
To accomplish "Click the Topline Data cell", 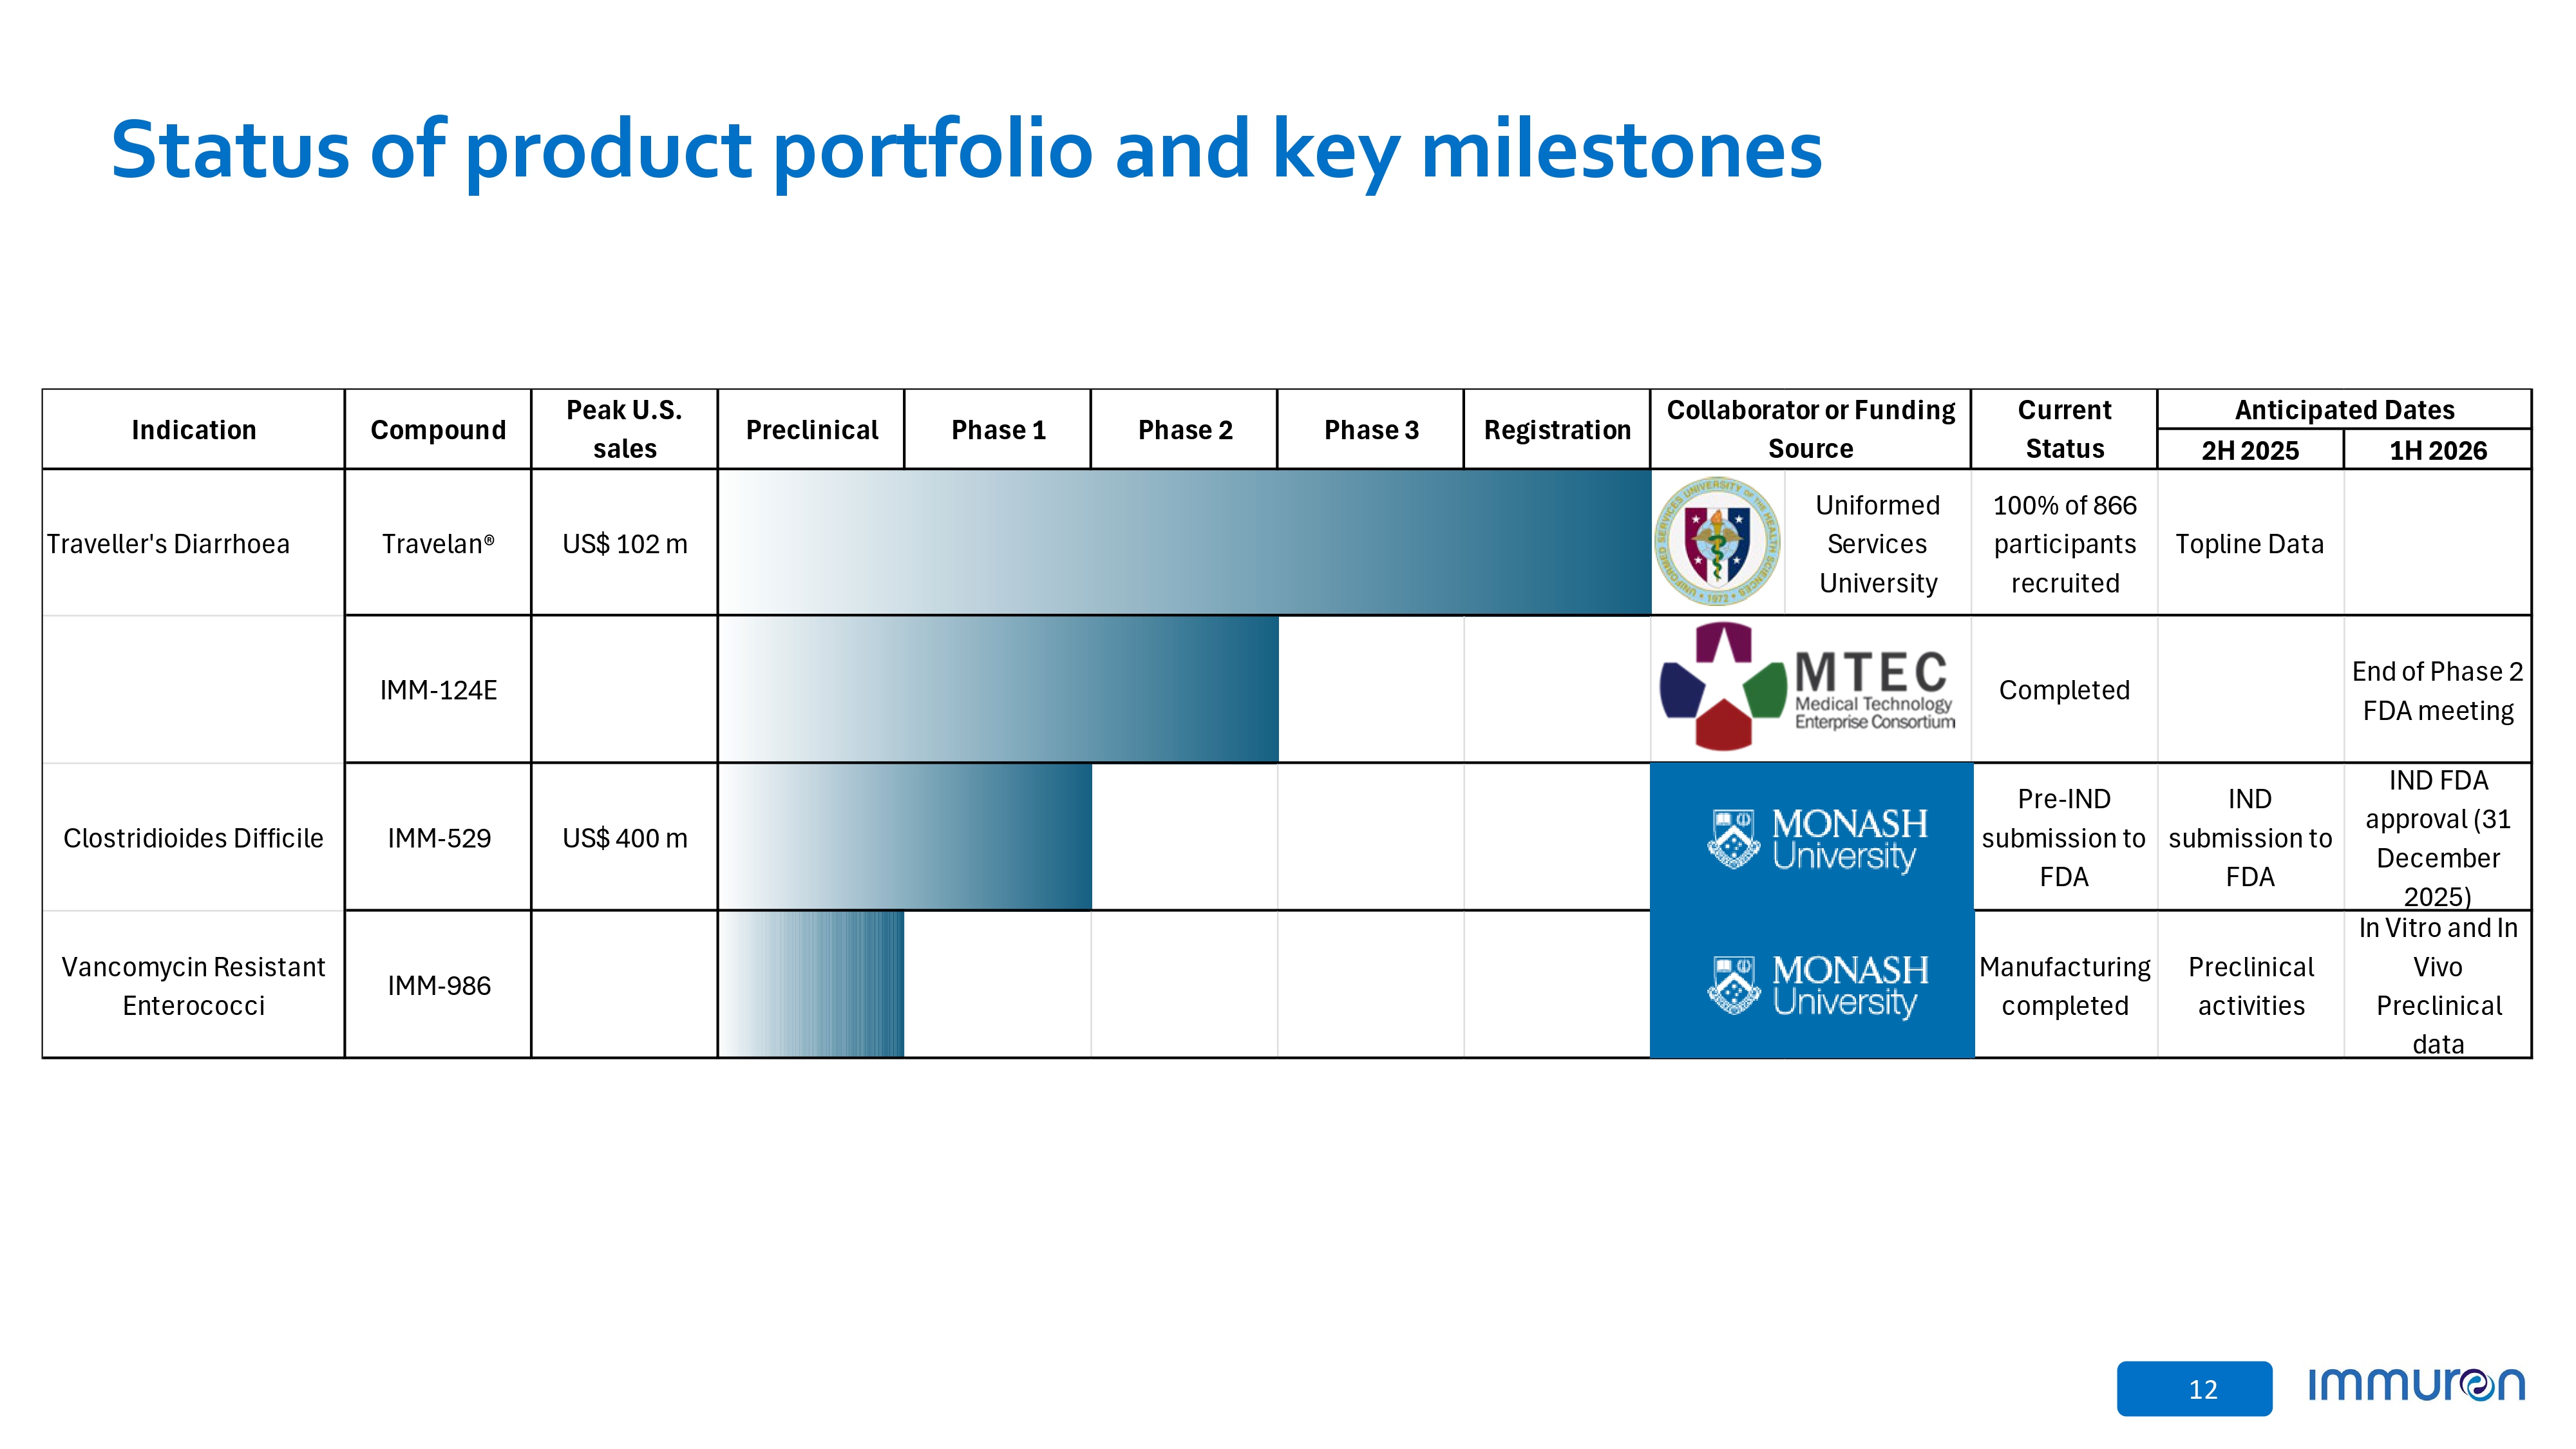I will (2250, 544).
